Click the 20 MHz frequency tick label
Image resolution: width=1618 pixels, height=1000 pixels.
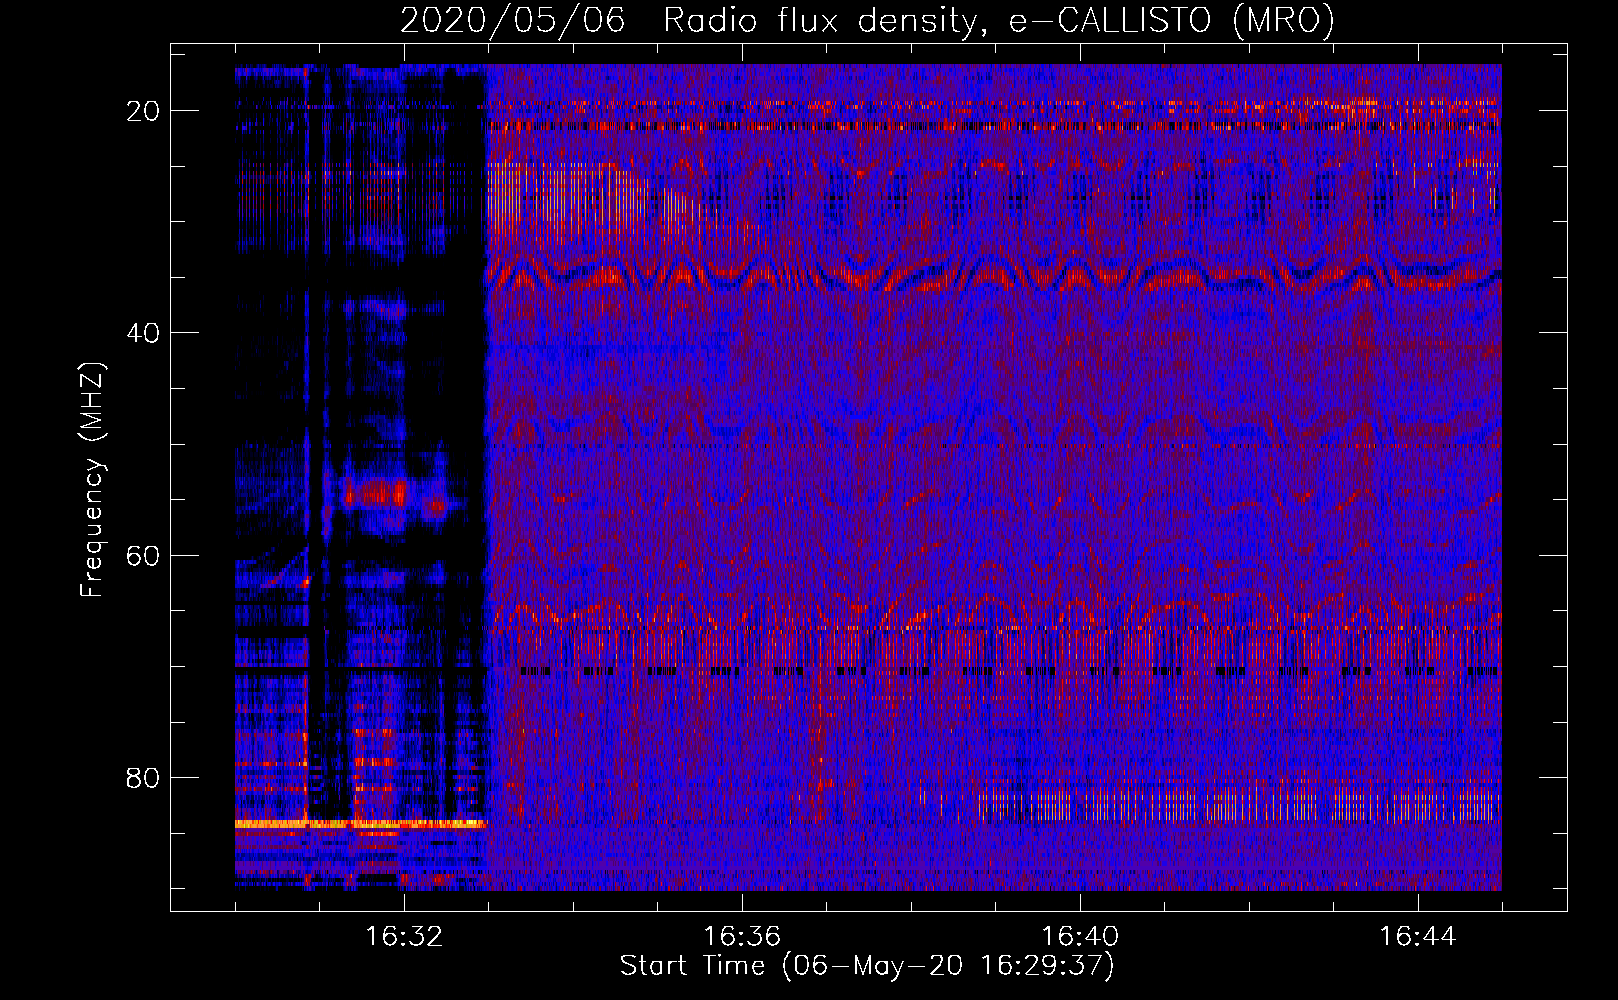(x=144, y=111)
